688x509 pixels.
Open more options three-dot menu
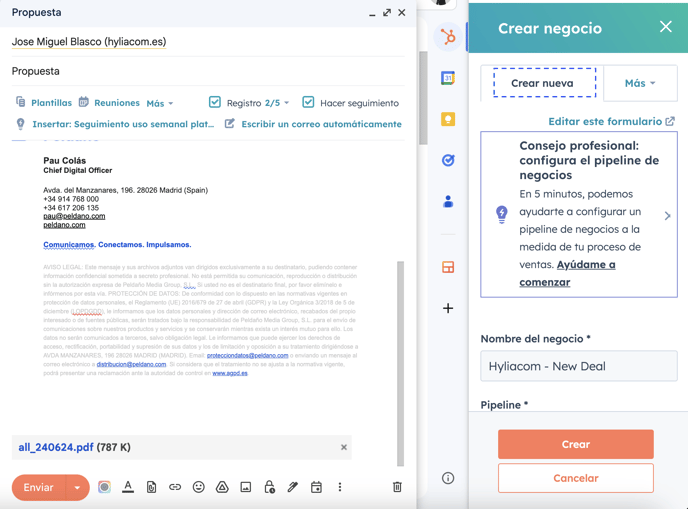(340, 487)
